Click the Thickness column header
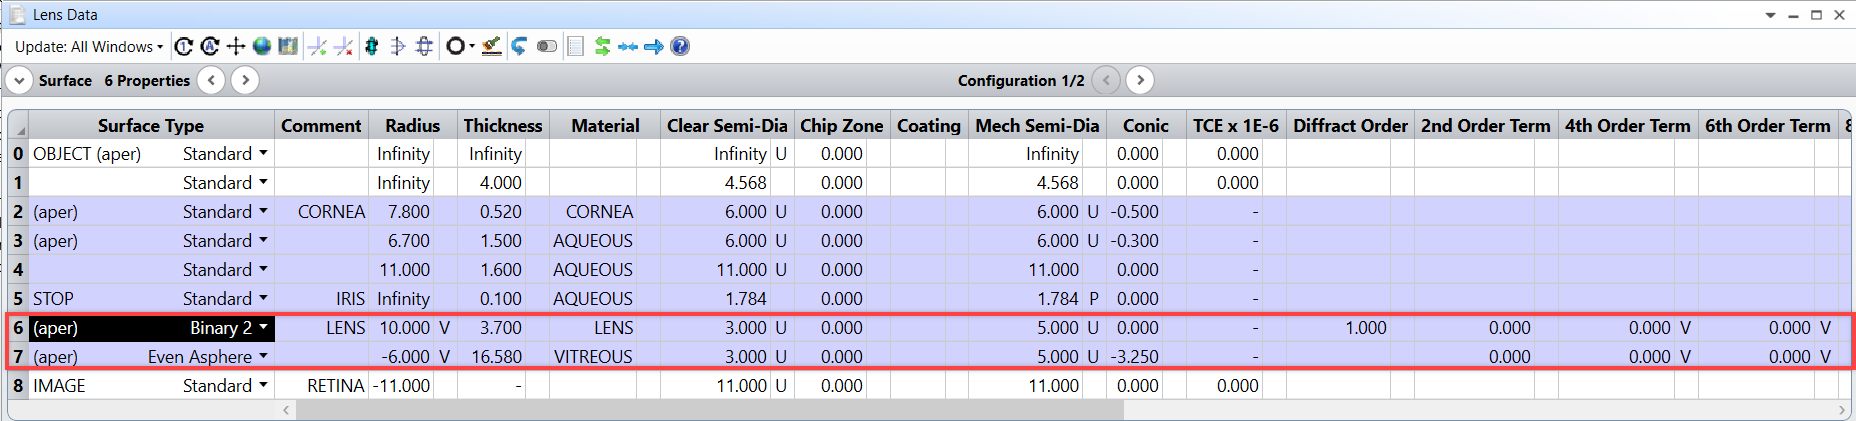This screenshot has height=421, width=1856. tap(503, 125)
